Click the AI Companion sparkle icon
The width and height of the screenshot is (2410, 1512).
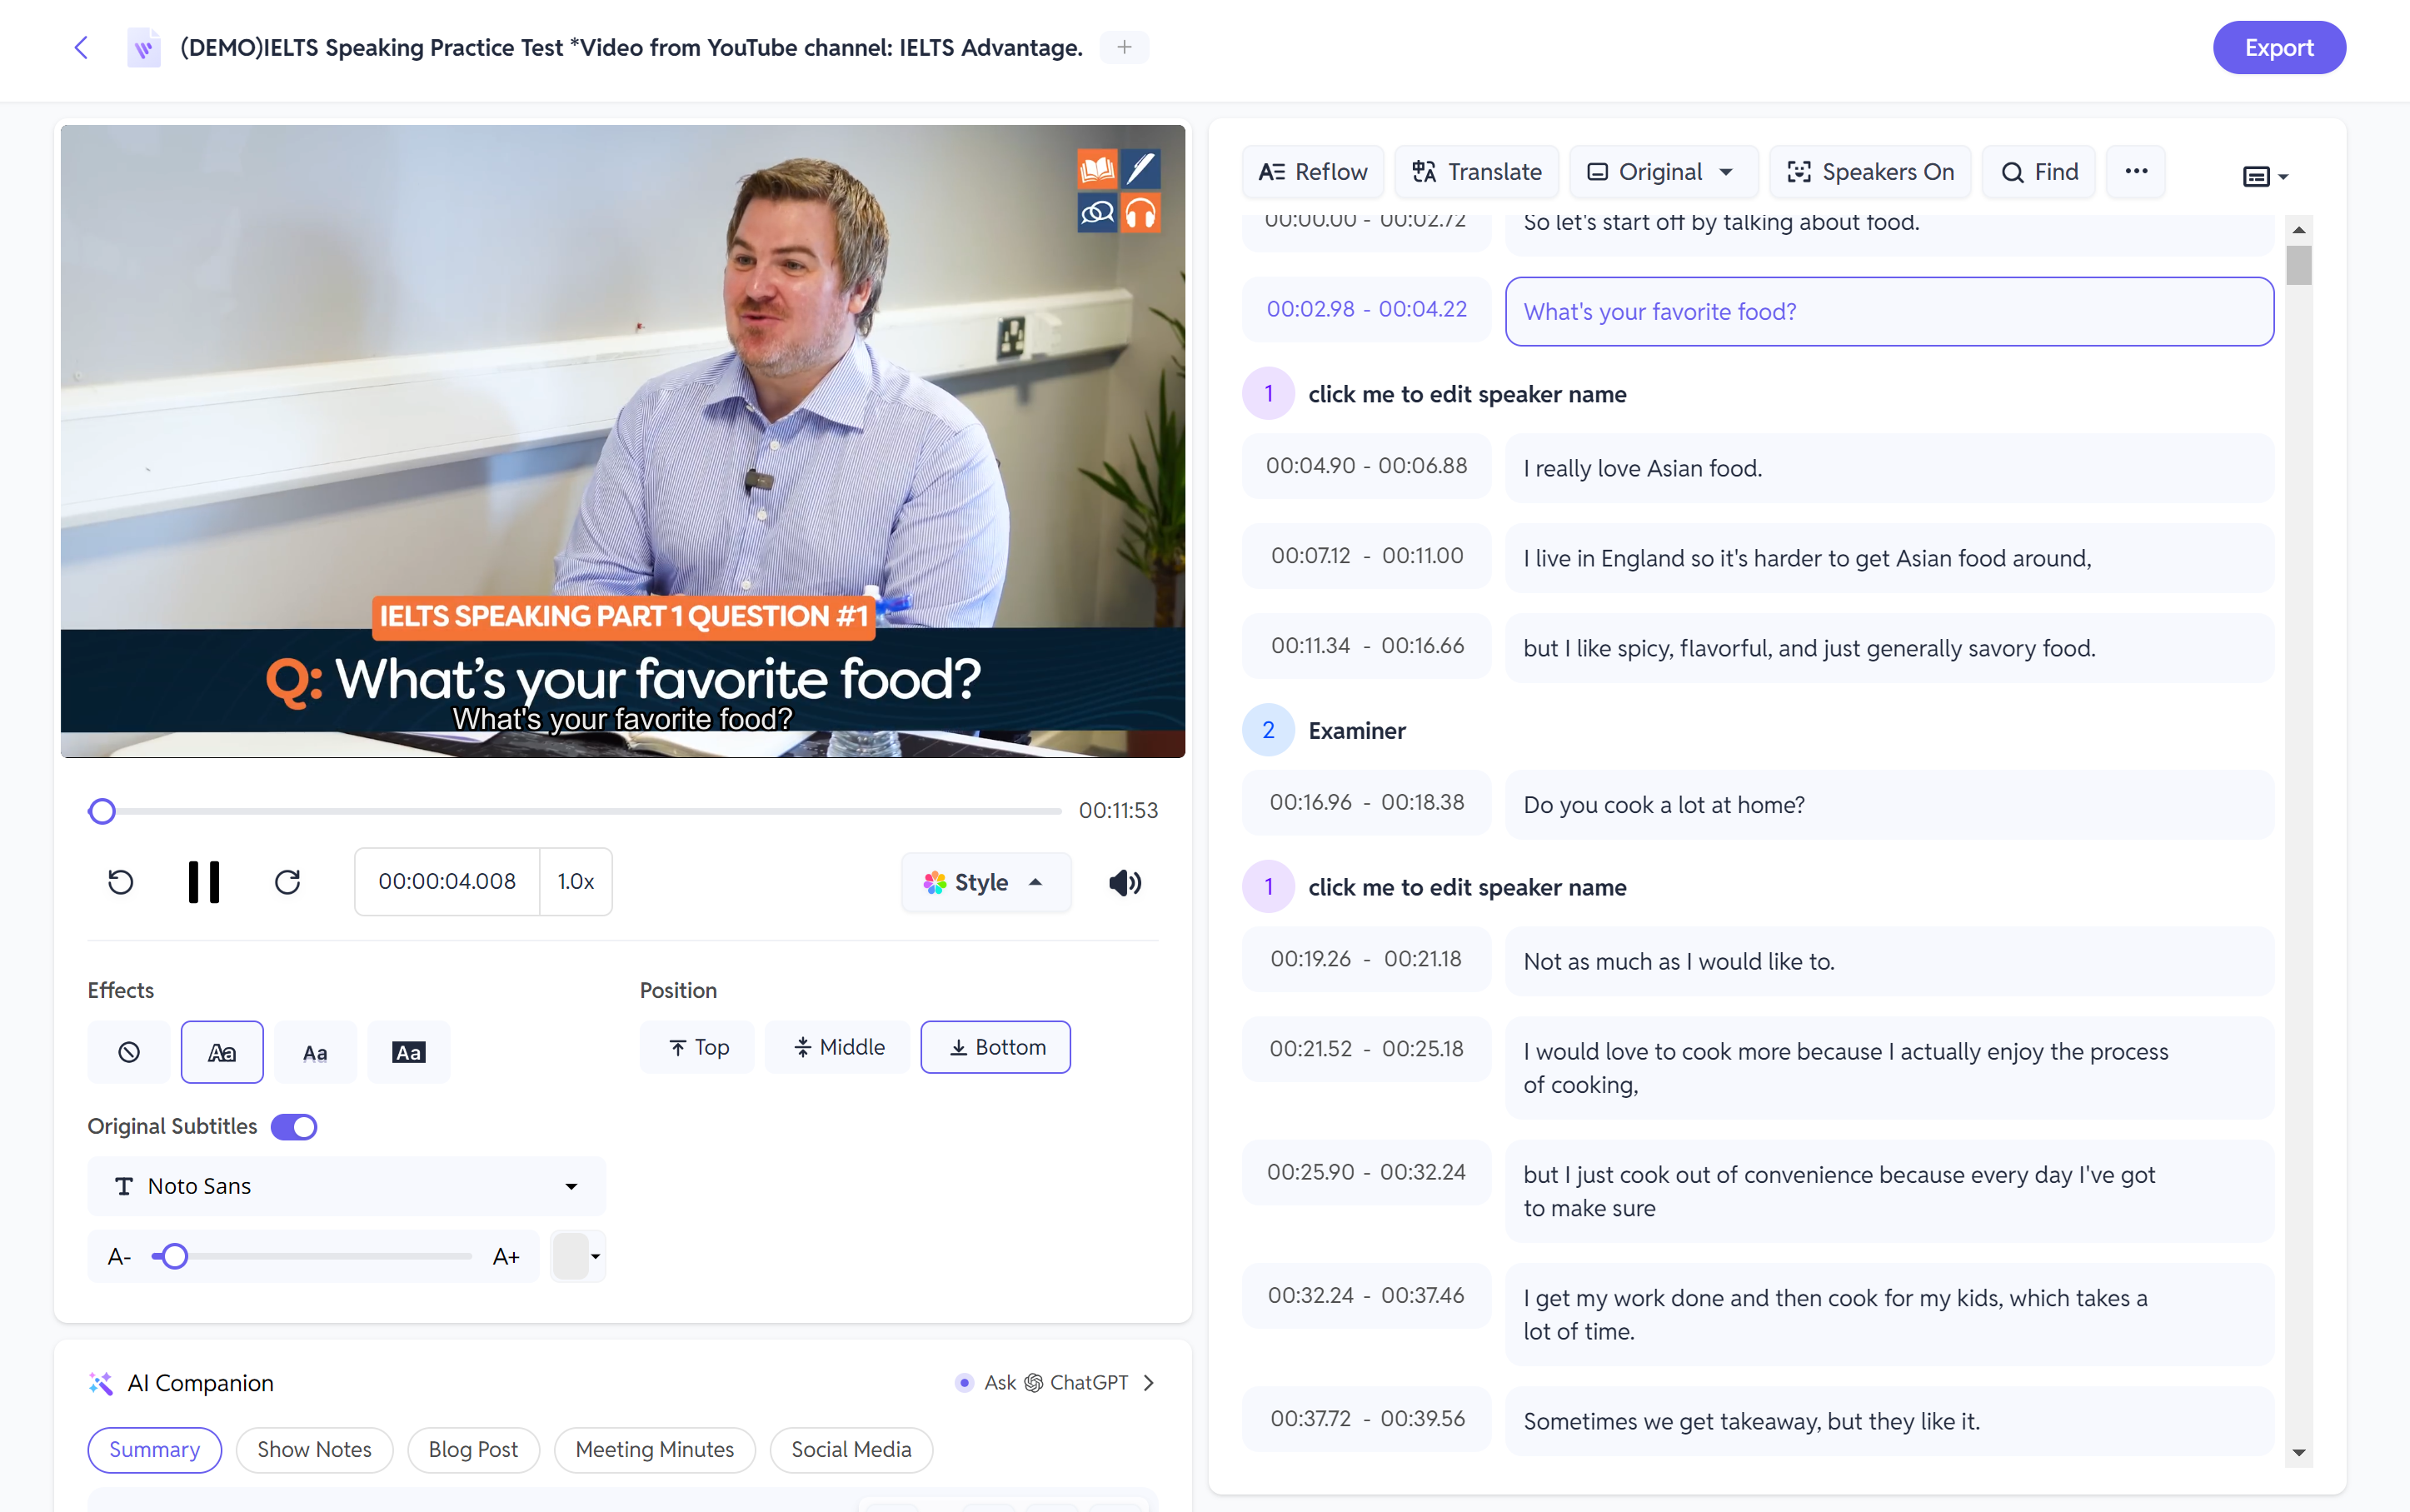pyautogui.click(x=99, y=1381)
